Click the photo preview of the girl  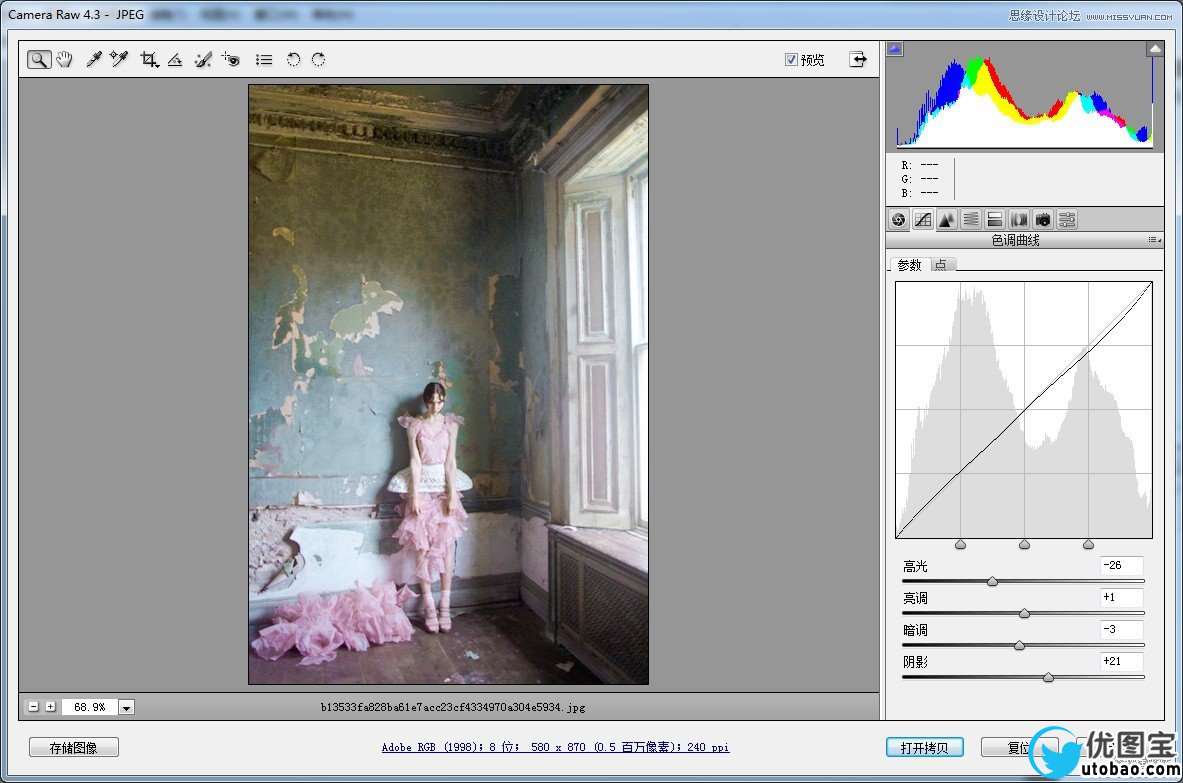448,384
